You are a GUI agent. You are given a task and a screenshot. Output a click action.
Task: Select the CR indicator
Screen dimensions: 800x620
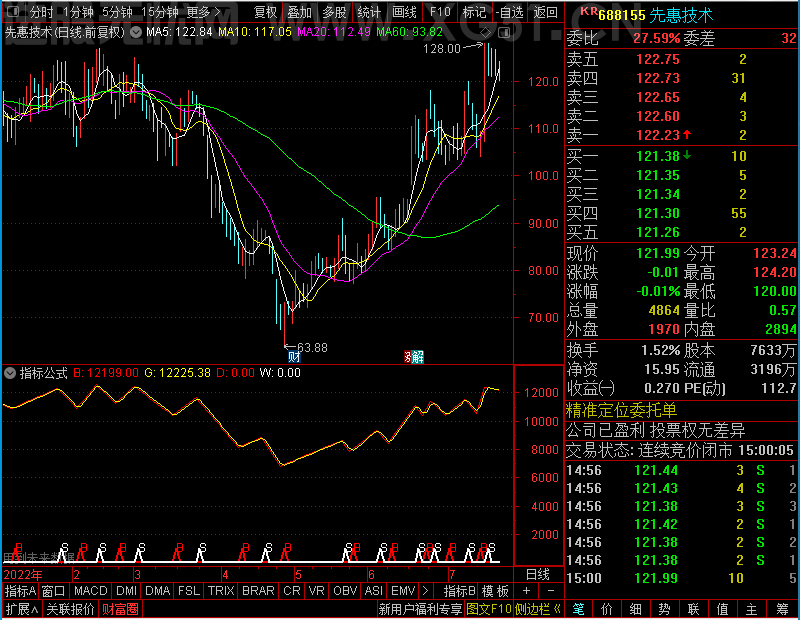pos(292,591)
